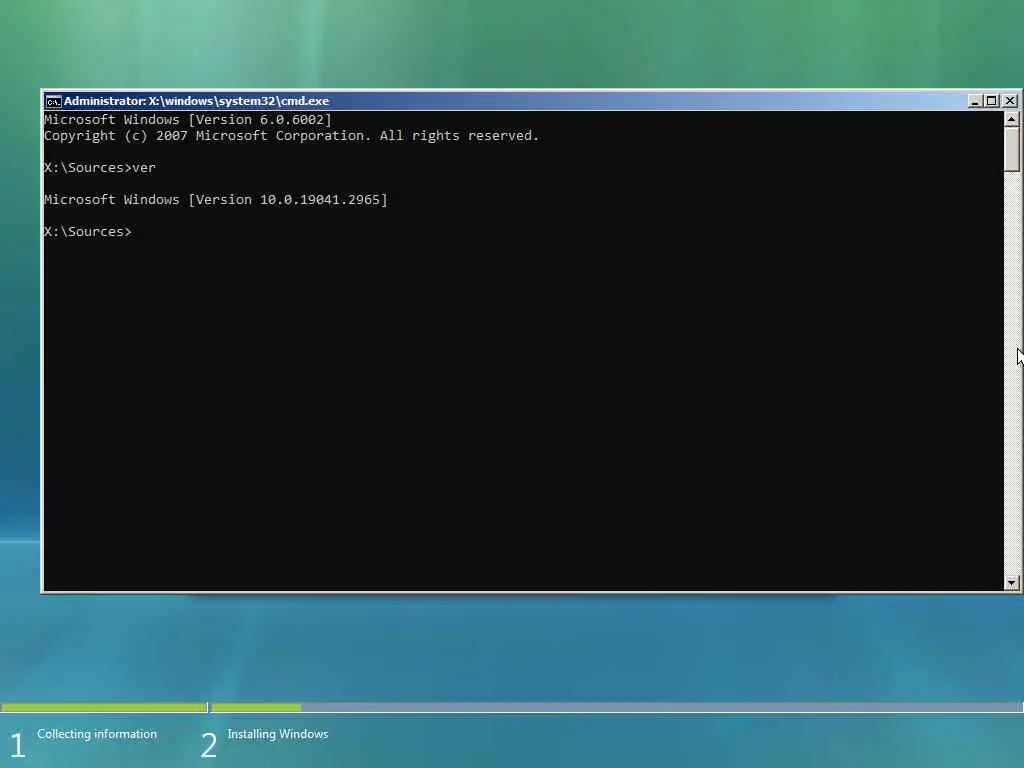1024x768 pixels.
Task: Click the cmd scrollbar down arrow
Action: click(x=1012, y=583)
